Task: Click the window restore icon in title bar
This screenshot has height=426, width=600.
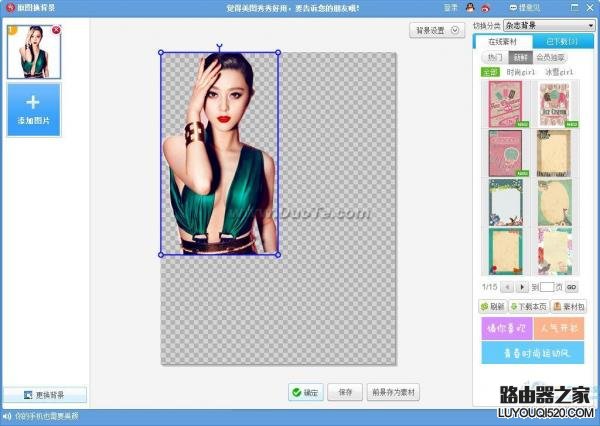Action: (574, 7)
